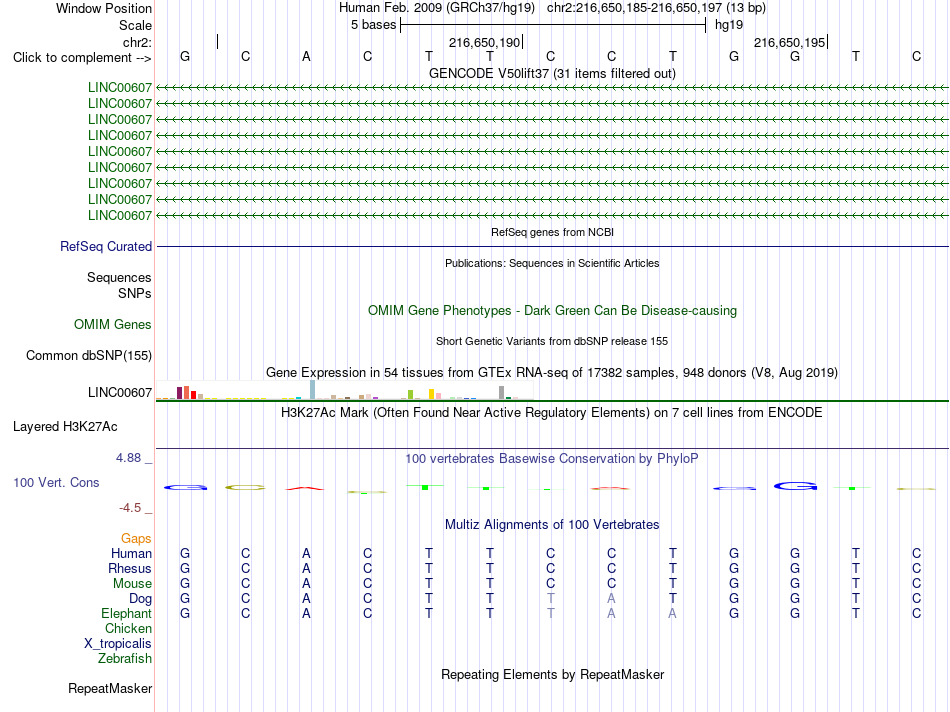This screenshot has width=950, height=712.
Task: Open the 'Repeating Elements by RepeatMasker' title
Action: tap(553, 674)
